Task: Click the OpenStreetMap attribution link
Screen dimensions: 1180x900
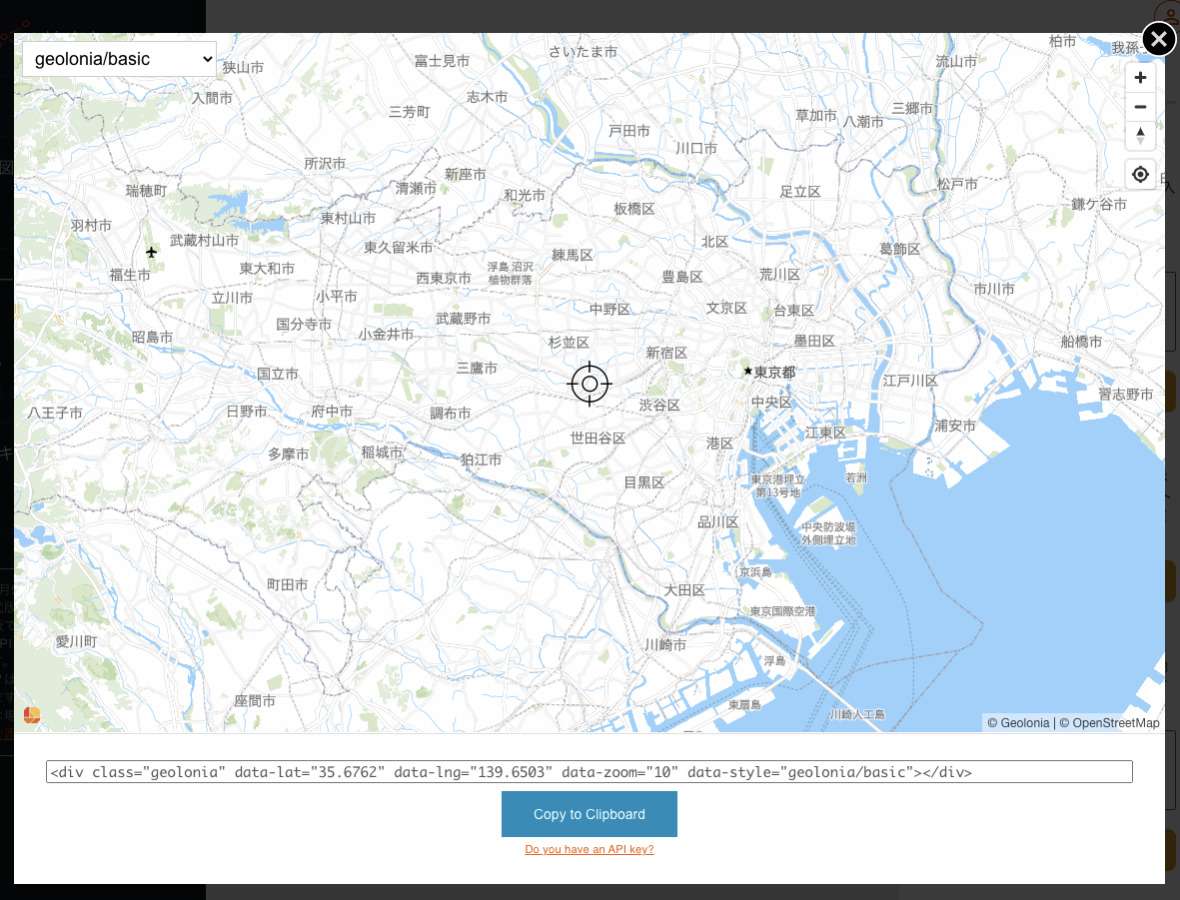Action: click(1117, 722)
